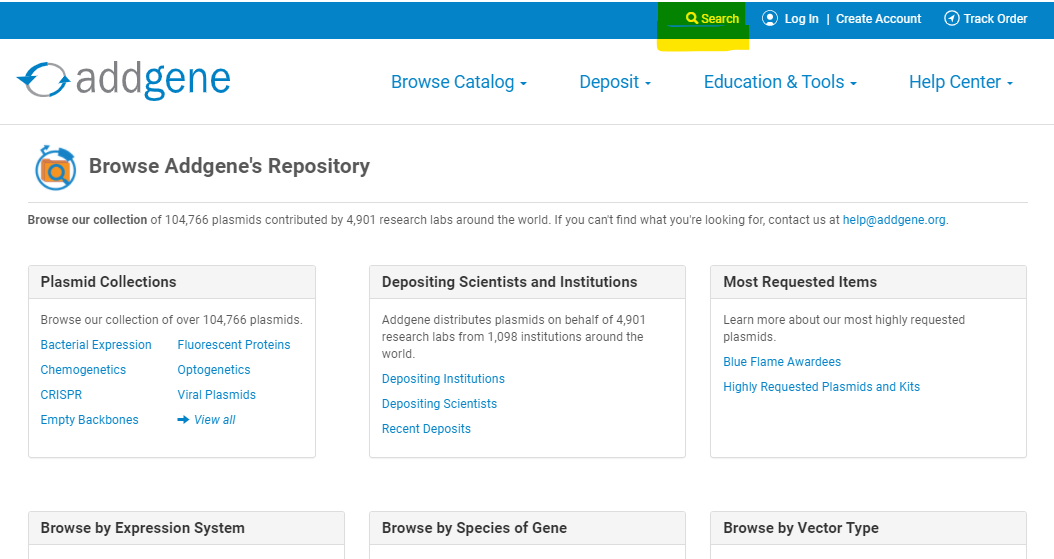Open the Blue Flame Awardees link
This screenshot has height=559, width=1054.
(x=782, y=361)
